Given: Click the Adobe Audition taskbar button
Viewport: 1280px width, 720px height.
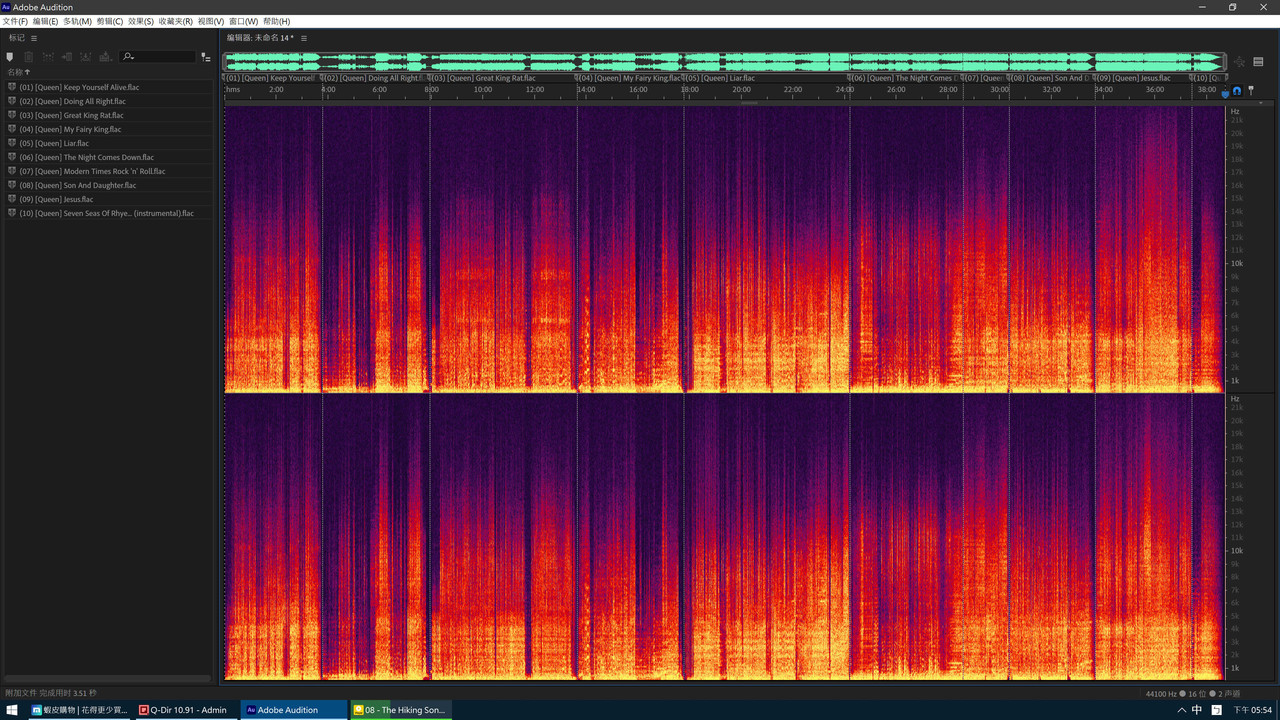Looking at the screenshot, I should [x=292, y=710].
